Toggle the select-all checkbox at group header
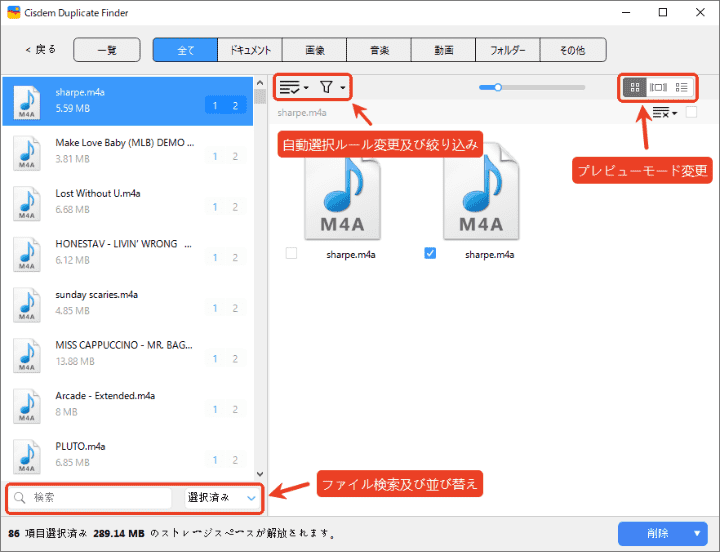 pyautogui.click(x=691, y=113)
